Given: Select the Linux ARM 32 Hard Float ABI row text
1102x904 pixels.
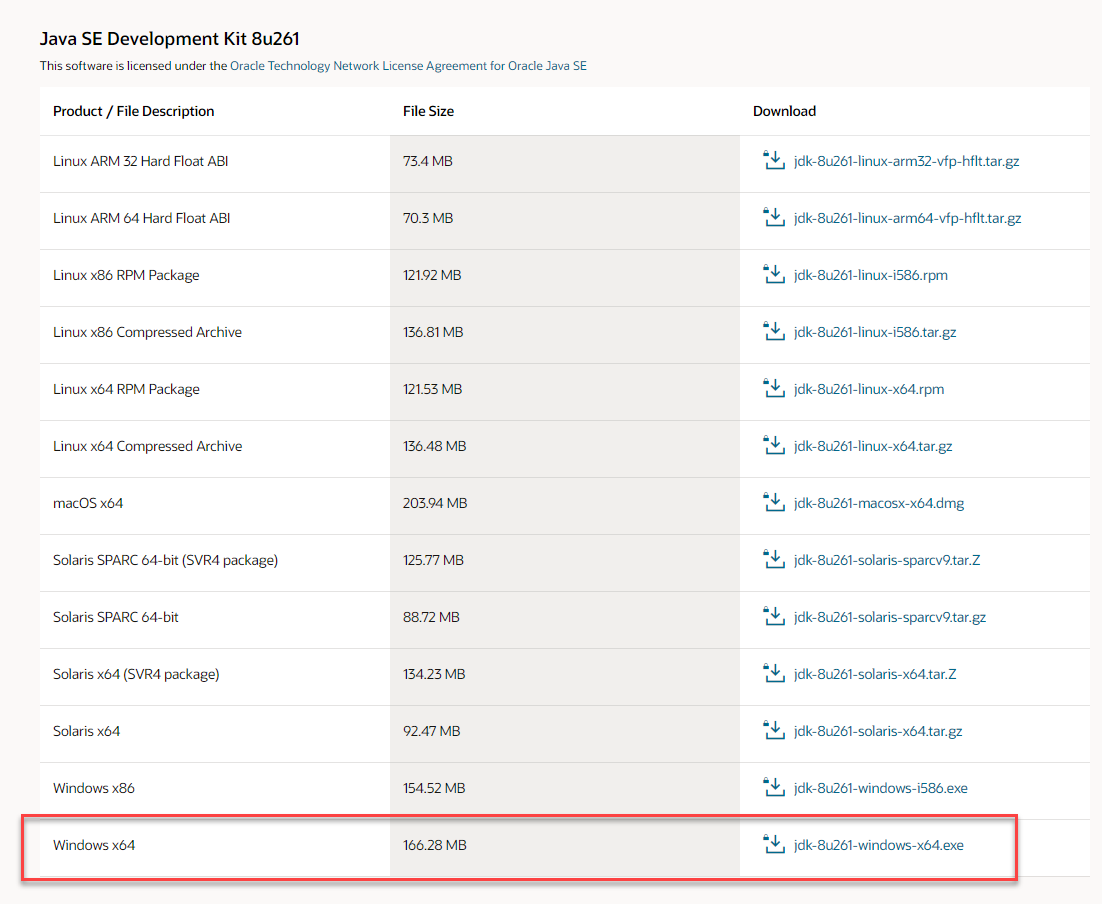Looking at the screenshot, I should click(141, 161).
